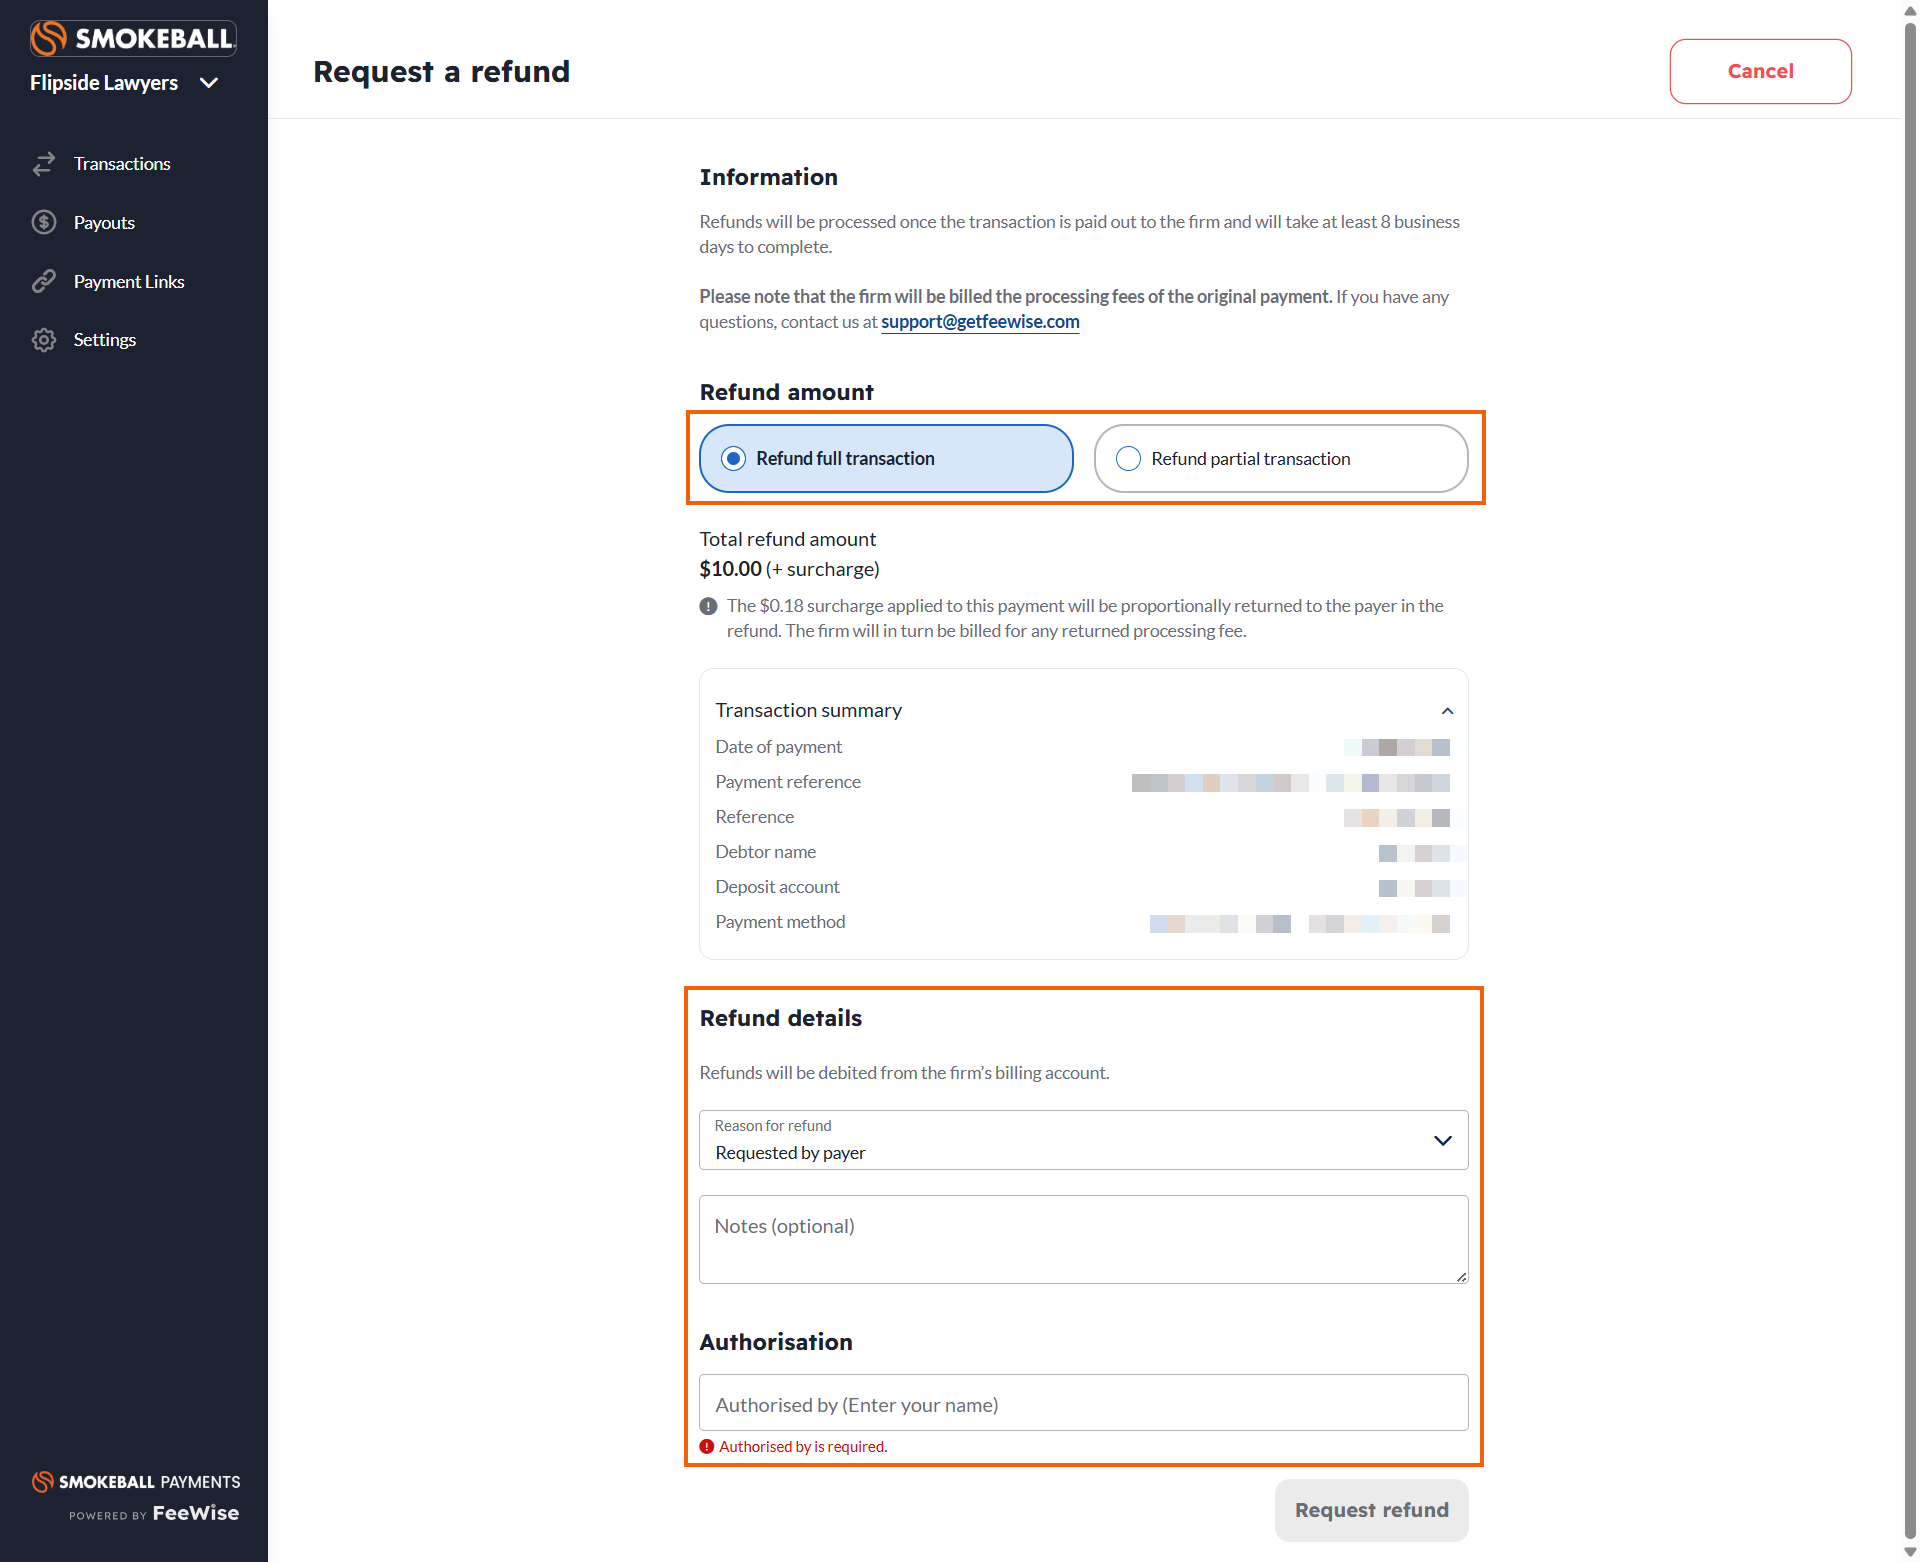This screenshot has width=1920, height=1562.
Task: Collapse the Transaction summary section
Action: 1447,711
